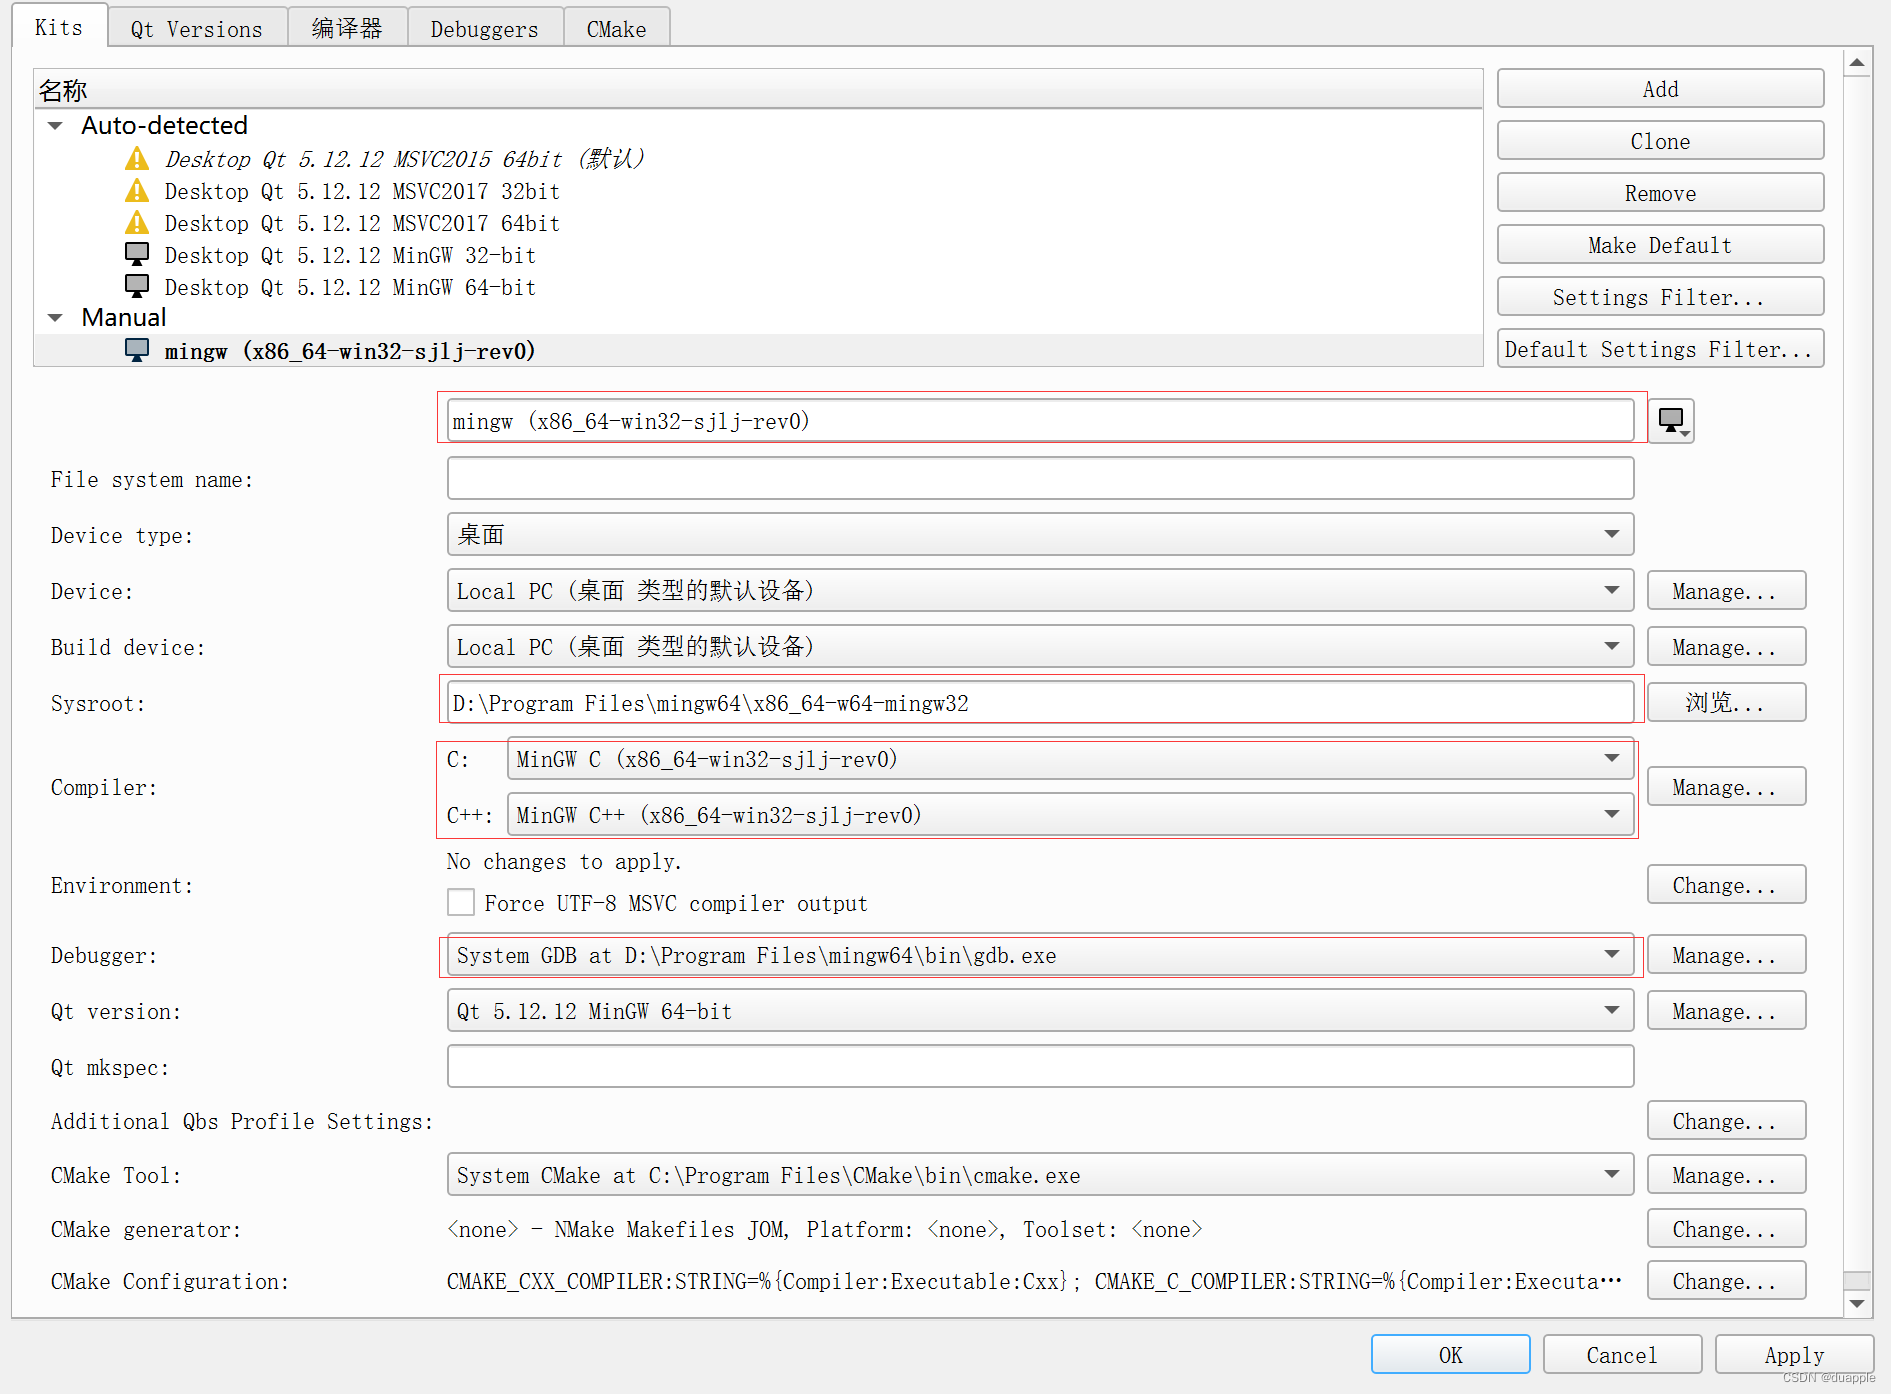1891x1394 pixels.
Task: Collapse the Auto-detected kits group
Action: pos(56,126)
